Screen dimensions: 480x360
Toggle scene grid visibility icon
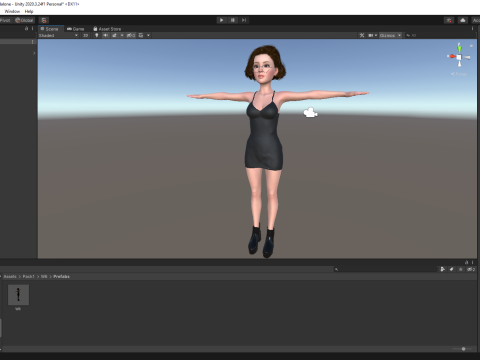pos(141,35)
